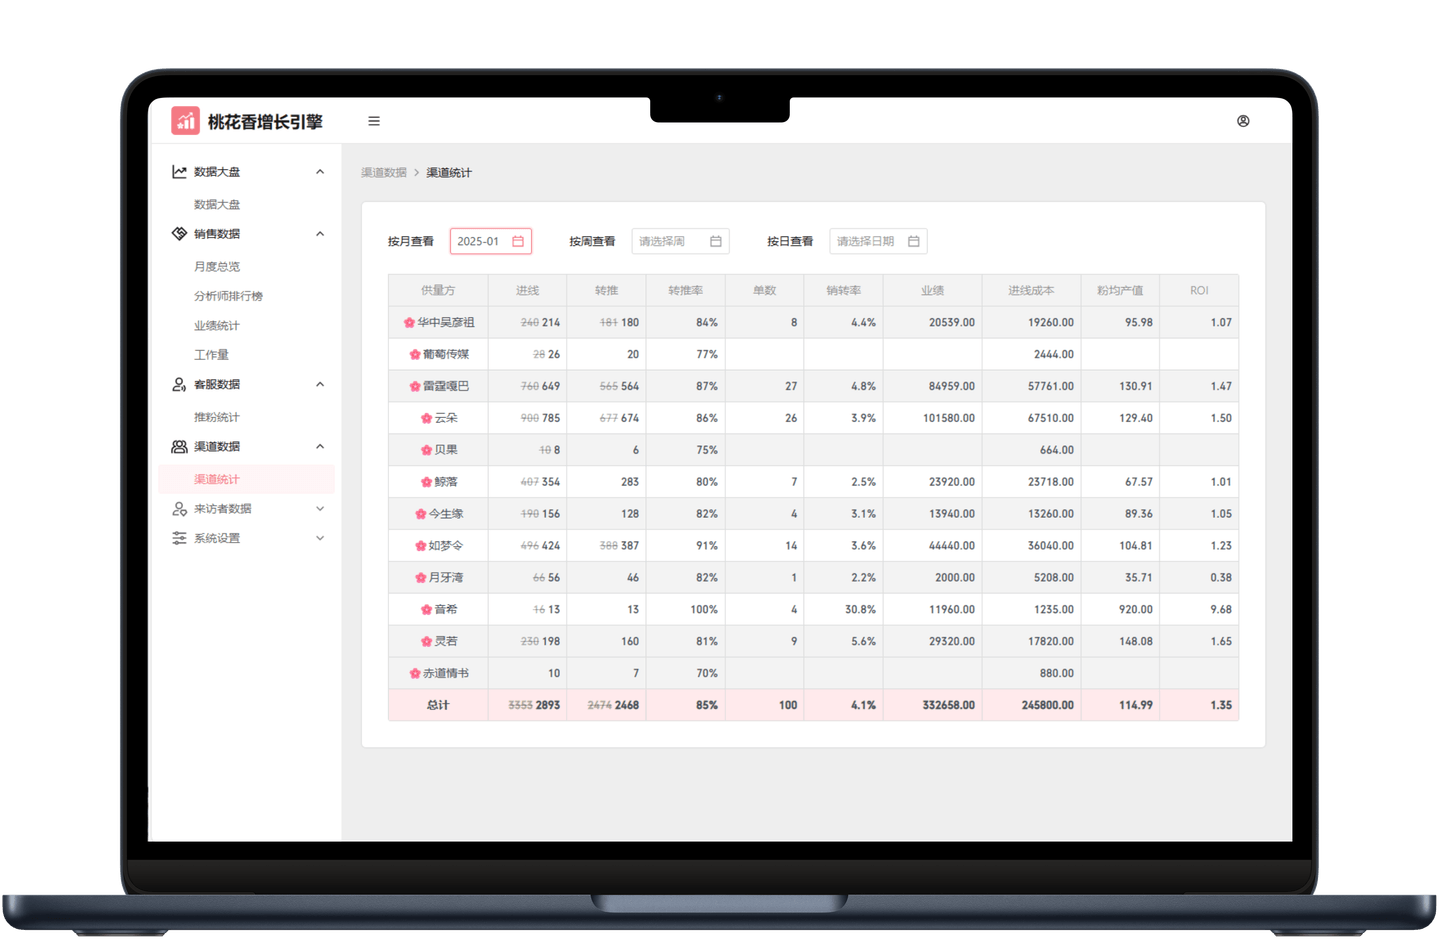Collapse the 销售数据 menu group chevron

[320, 234]
